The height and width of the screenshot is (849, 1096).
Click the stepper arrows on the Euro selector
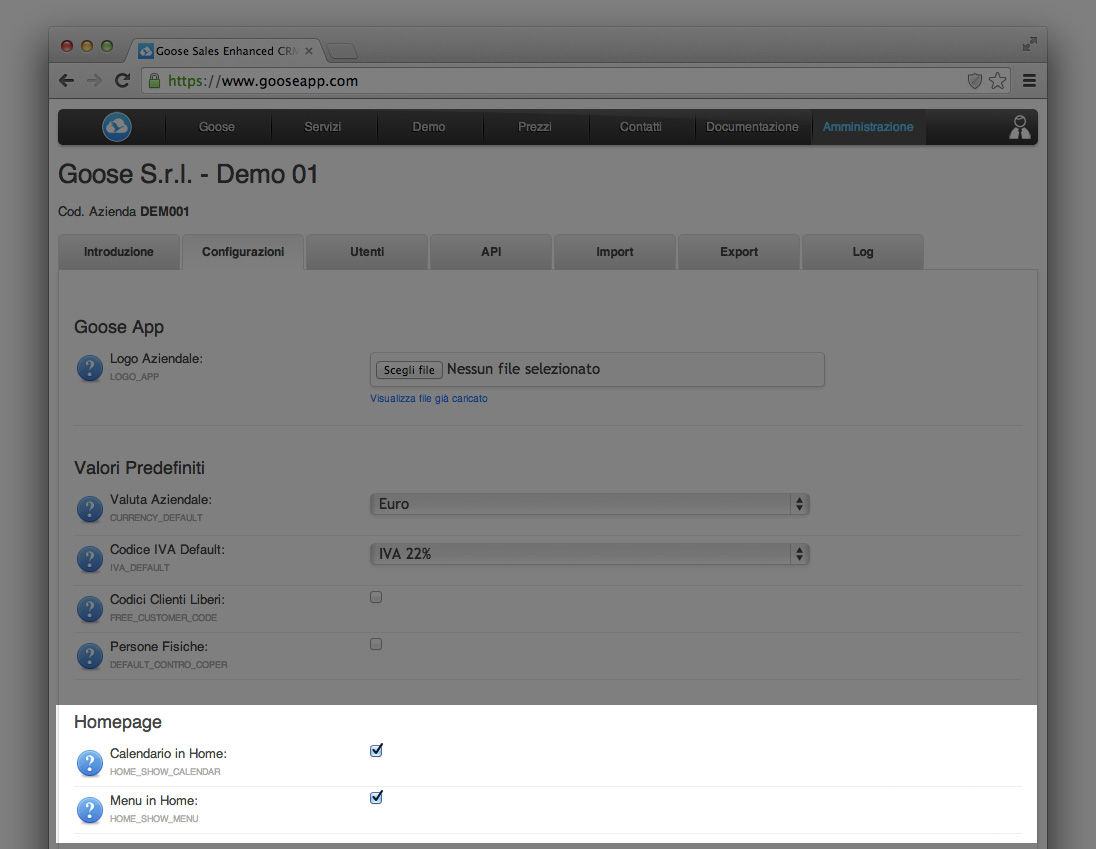(x=799, y=504)
